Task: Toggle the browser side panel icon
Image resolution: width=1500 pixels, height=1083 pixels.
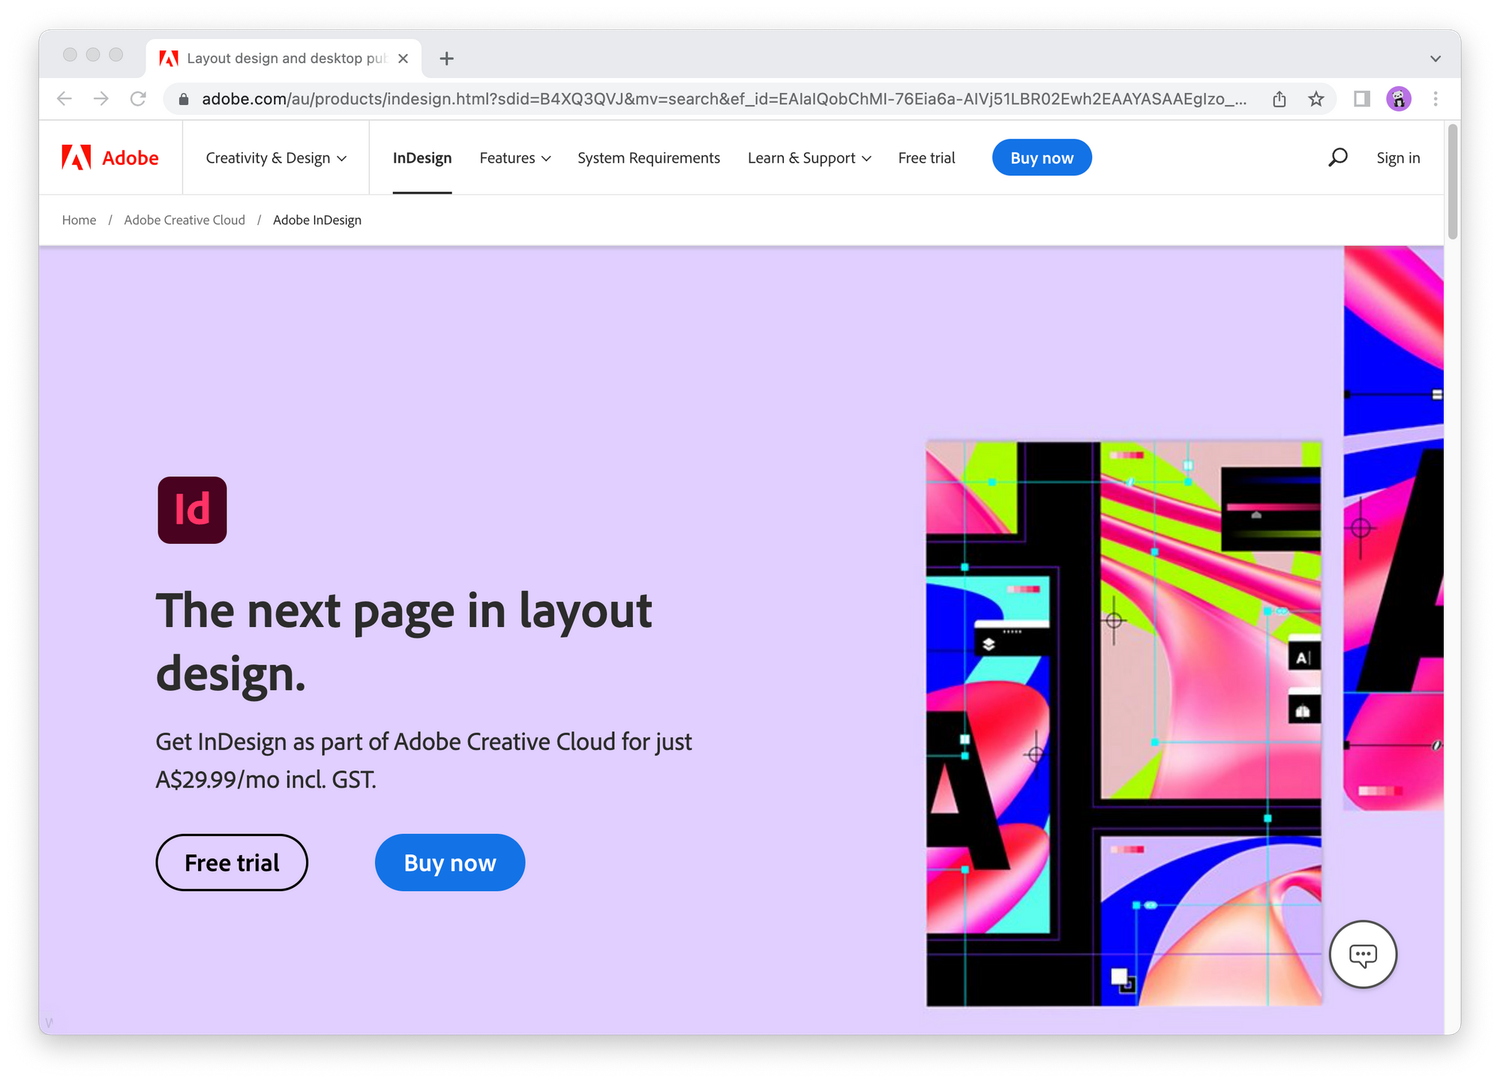Action: coord(1362,99)
